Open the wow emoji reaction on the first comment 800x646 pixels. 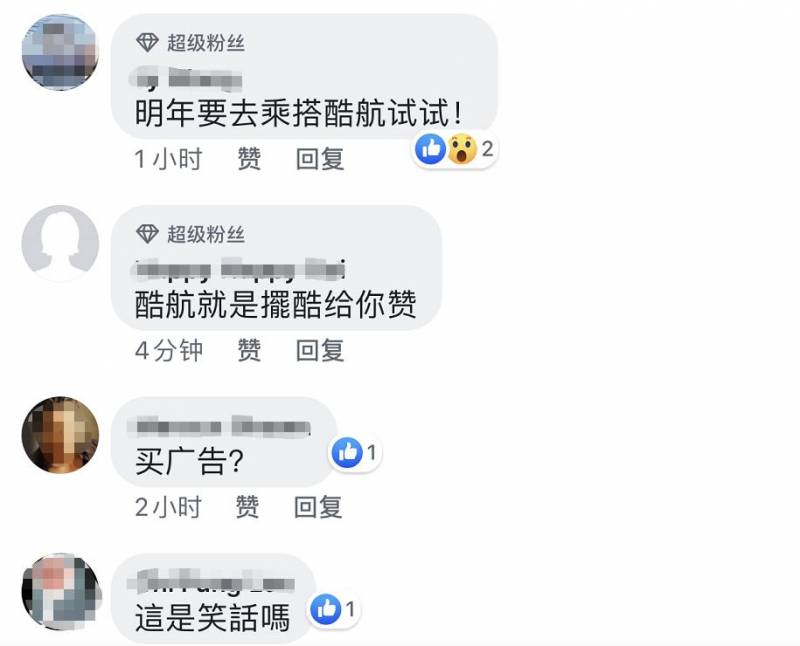pos(462,149)
